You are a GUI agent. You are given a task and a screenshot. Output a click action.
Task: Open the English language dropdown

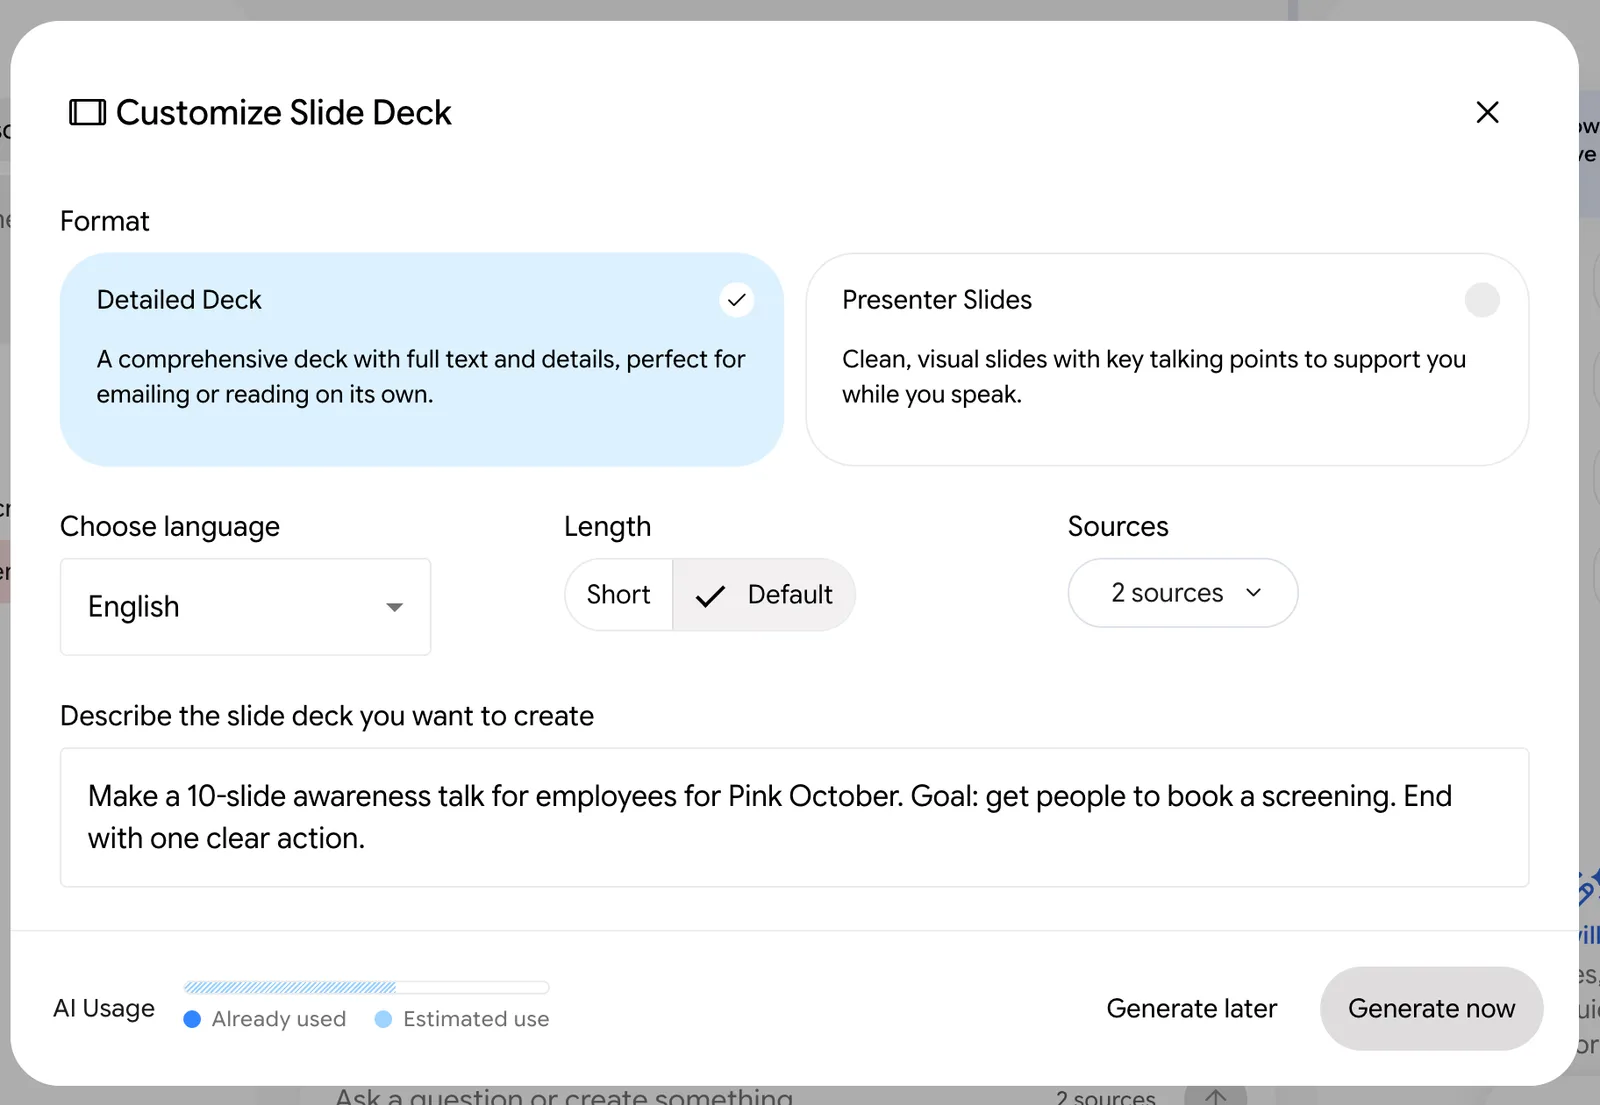click(245, 607)
